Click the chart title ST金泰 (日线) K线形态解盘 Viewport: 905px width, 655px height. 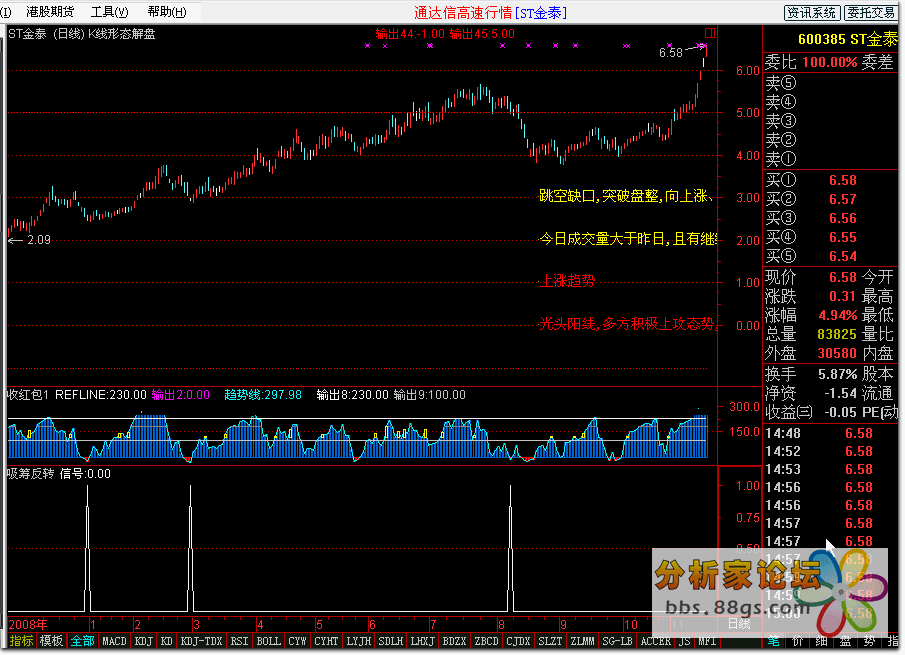[x=81, y=34]
